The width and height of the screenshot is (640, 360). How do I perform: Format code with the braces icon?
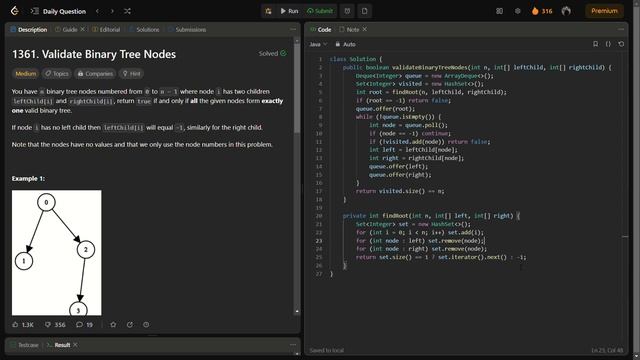[608, 44]
